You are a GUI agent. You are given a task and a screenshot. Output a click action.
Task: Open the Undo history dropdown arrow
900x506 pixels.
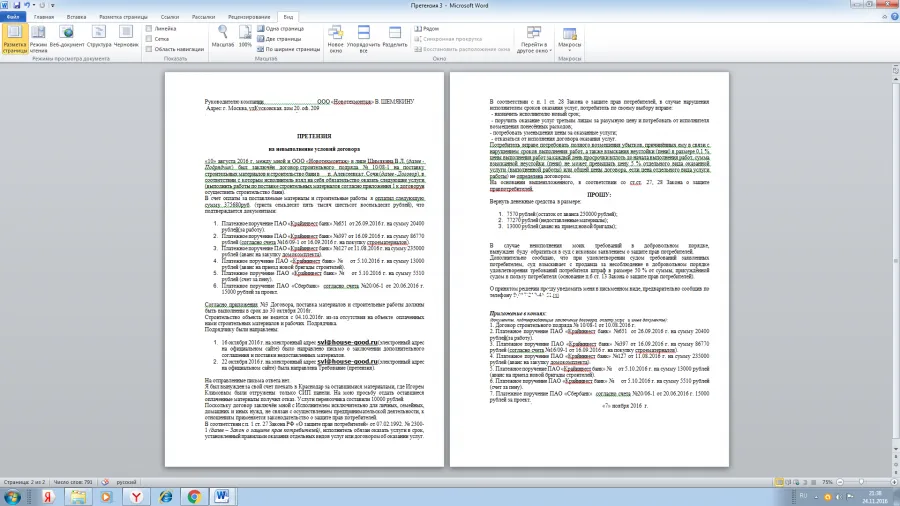pyautogui.click(x=33, y=5)
